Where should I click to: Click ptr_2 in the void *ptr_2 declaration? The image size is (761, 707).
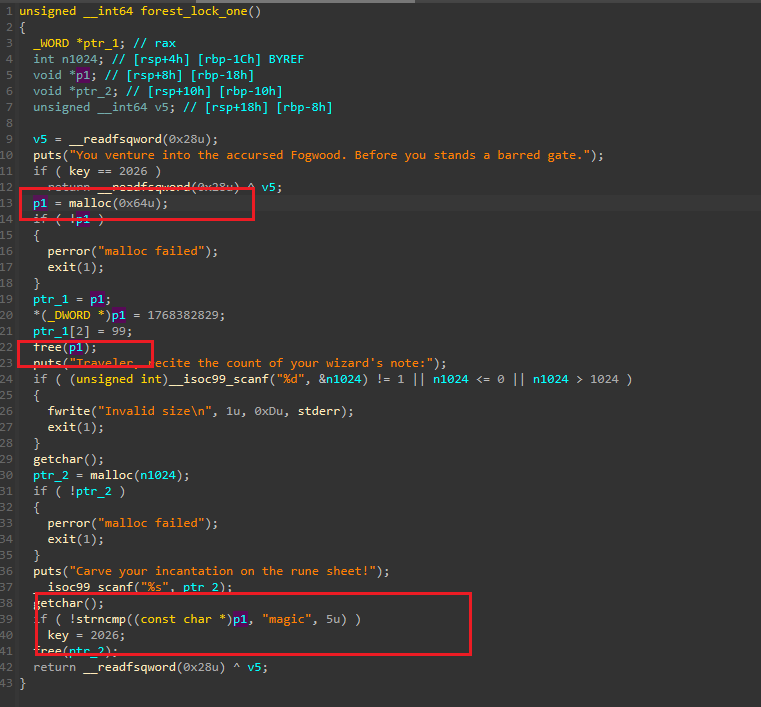coord(94,91)
